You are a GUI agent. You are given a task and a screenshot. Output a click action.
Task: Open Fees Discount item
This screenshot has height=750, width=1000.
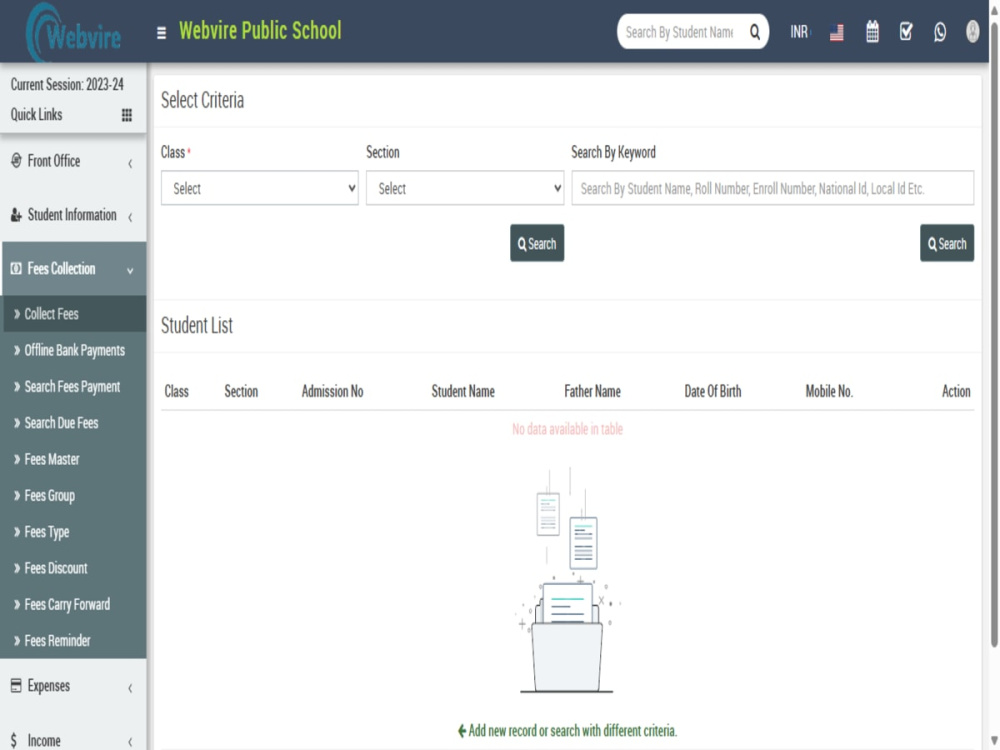[x=73, y=568]
